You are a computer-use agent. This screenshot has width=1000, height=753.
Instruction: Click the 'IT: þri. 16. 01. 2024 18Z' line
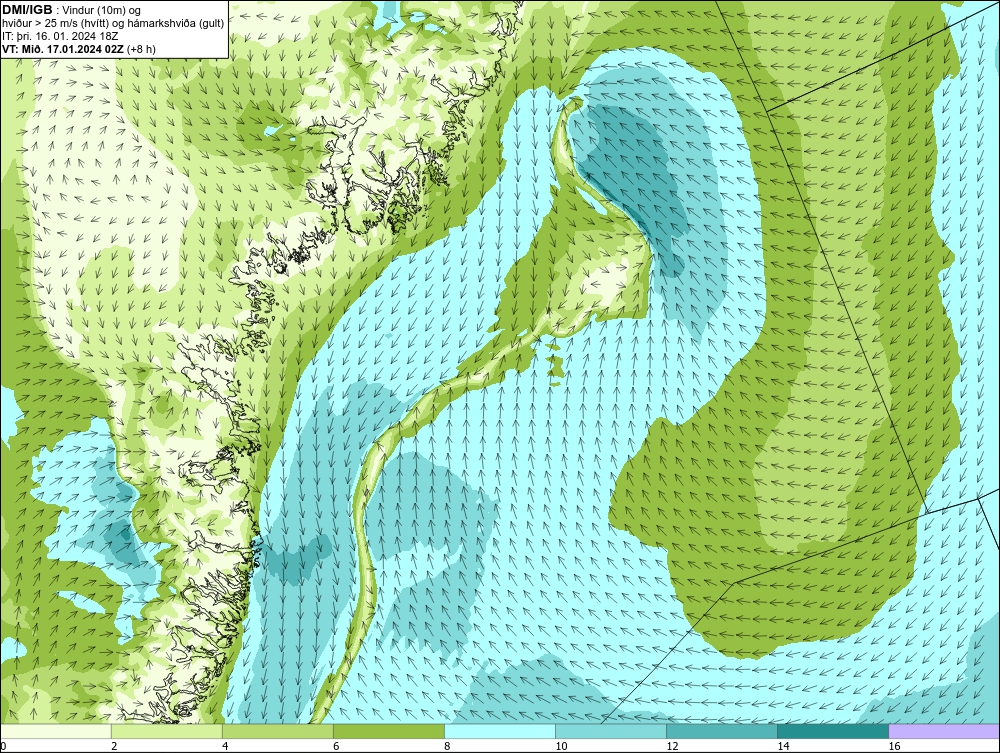point(60,36)
